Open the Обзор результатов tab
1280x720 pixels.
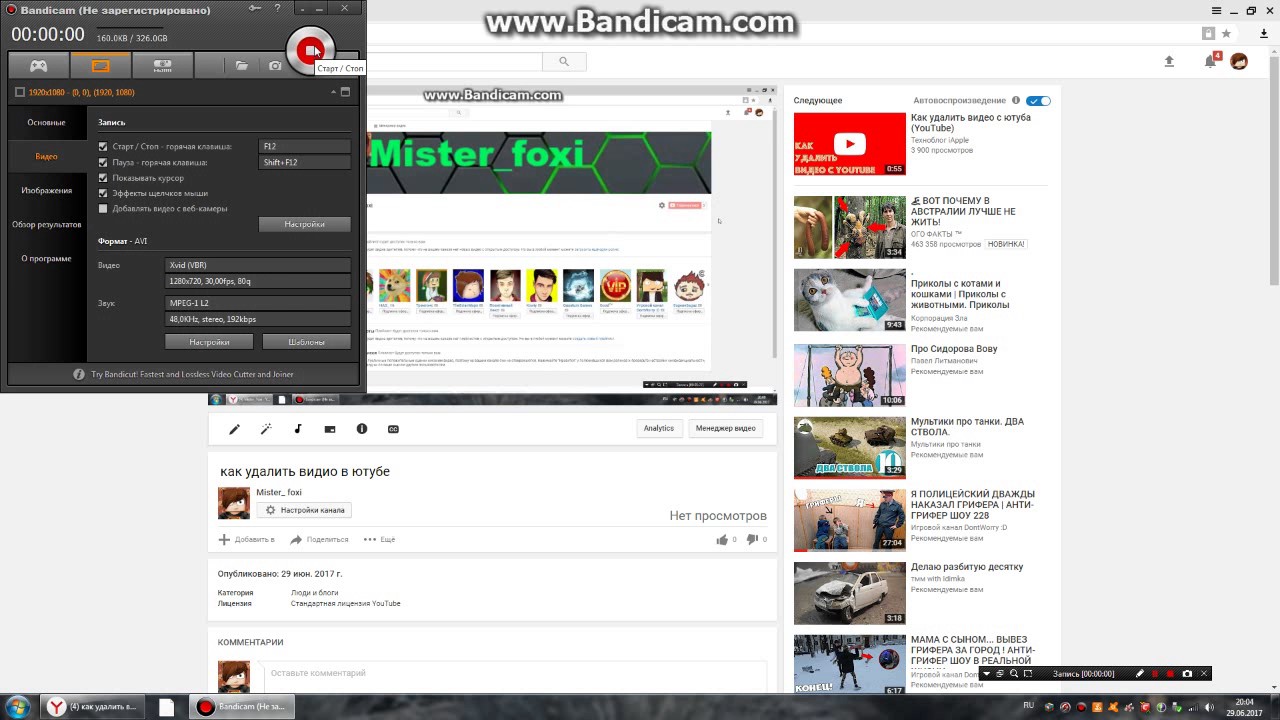pos(46,224)
